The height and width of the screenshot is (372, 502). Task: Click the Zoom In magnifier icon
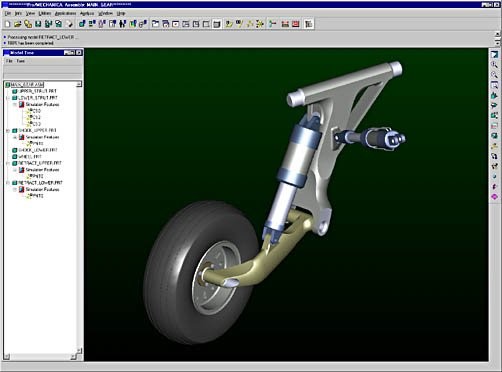494,65
